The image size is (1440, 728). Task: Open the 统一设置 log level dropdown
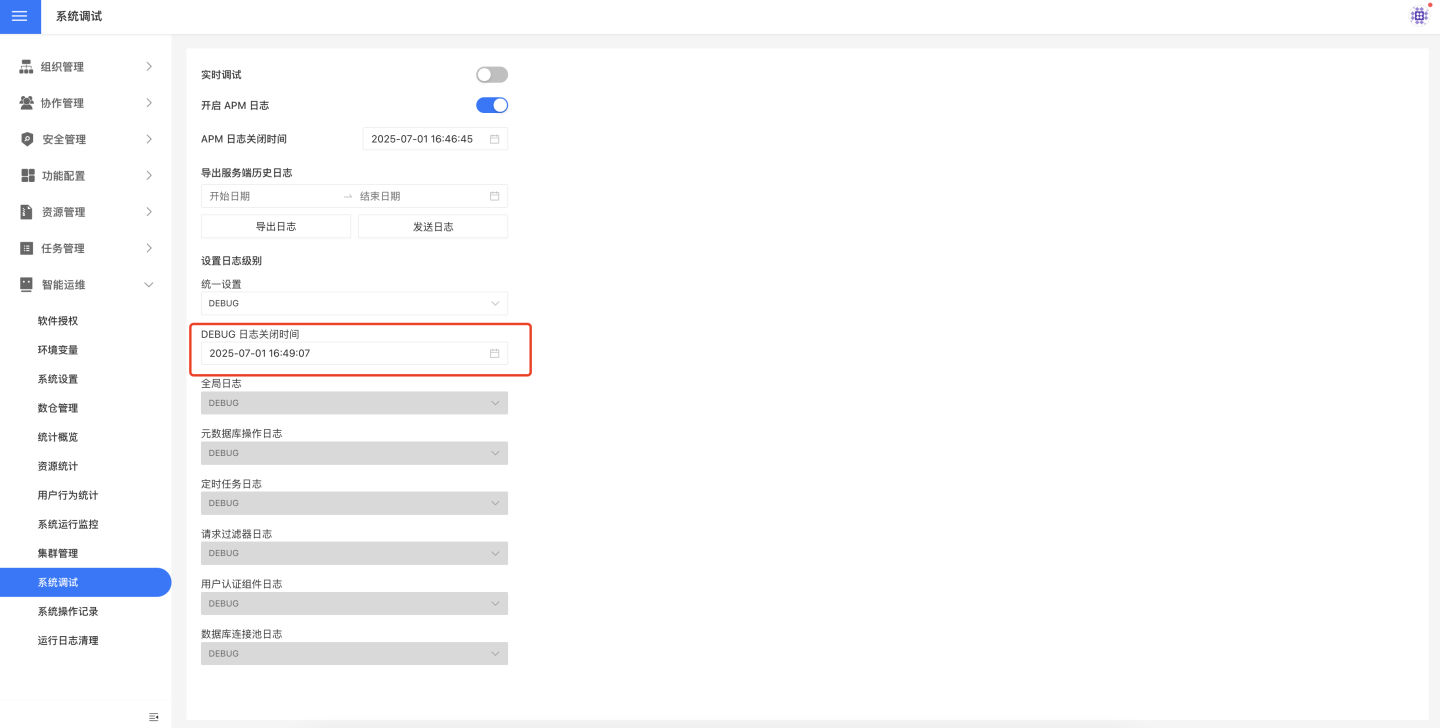(354, 303)
